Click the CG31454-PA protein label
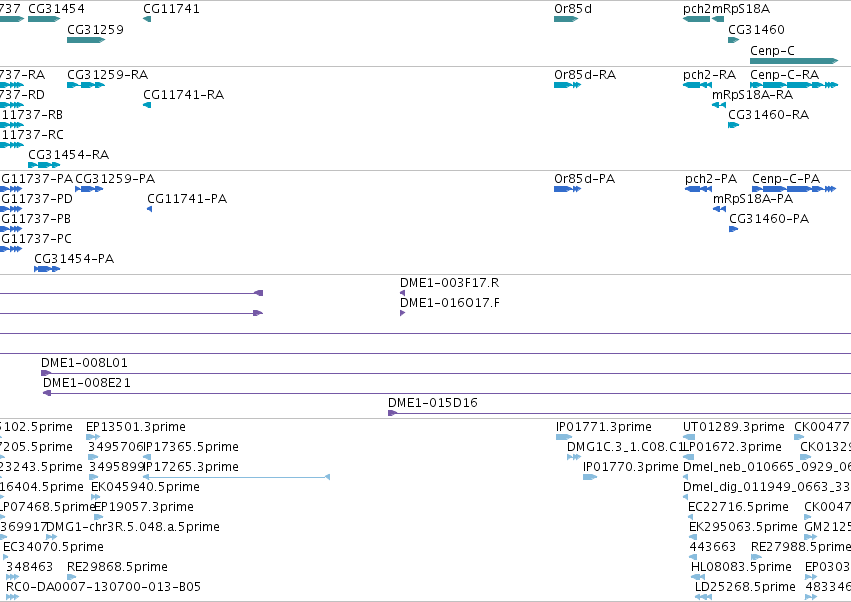851x602 pixels. [74, 259]
